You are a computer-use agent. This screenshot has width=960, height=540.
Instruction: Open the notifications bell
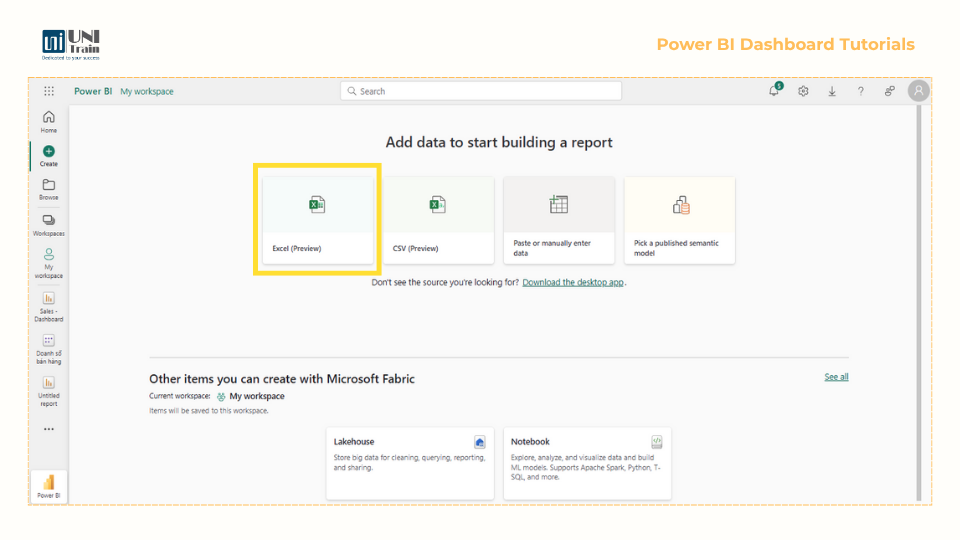pyautogui.click(x=774, y=91)
